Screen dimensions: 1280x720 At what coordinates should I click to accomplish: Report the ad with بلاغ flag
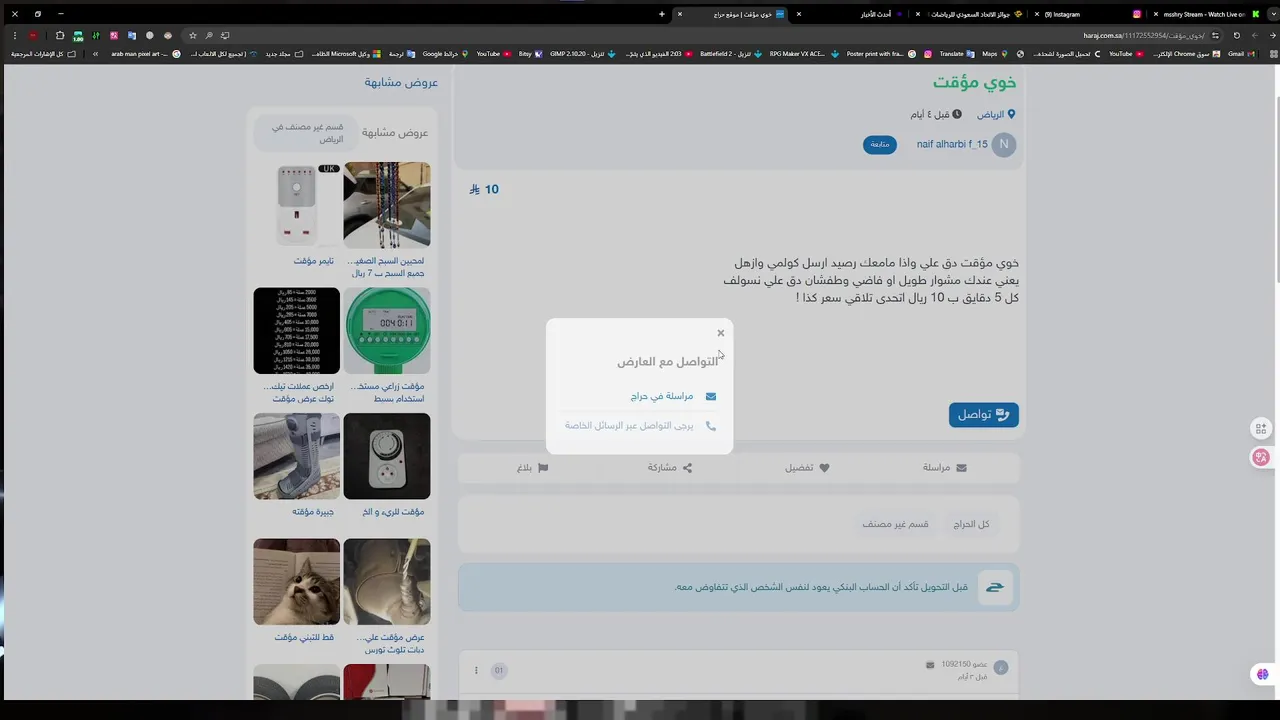(x=532, y=467)
